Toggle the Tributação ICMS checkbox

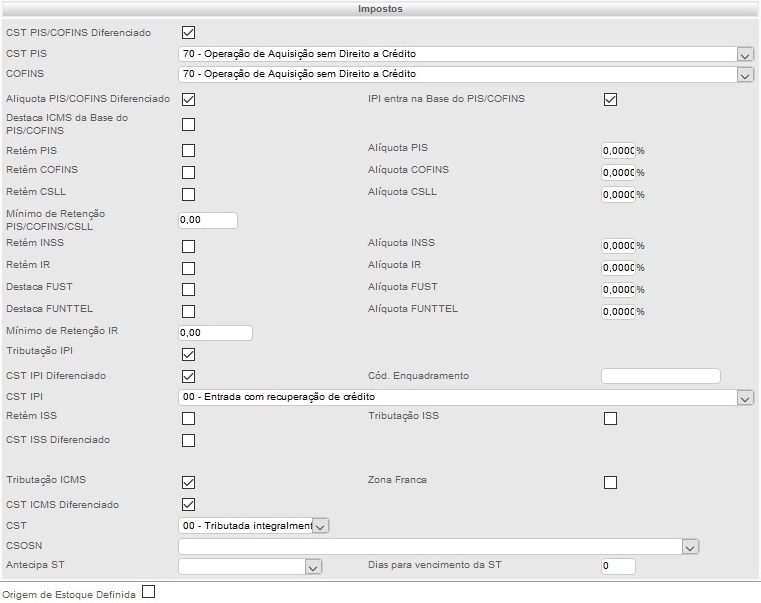tap(188, 482)
